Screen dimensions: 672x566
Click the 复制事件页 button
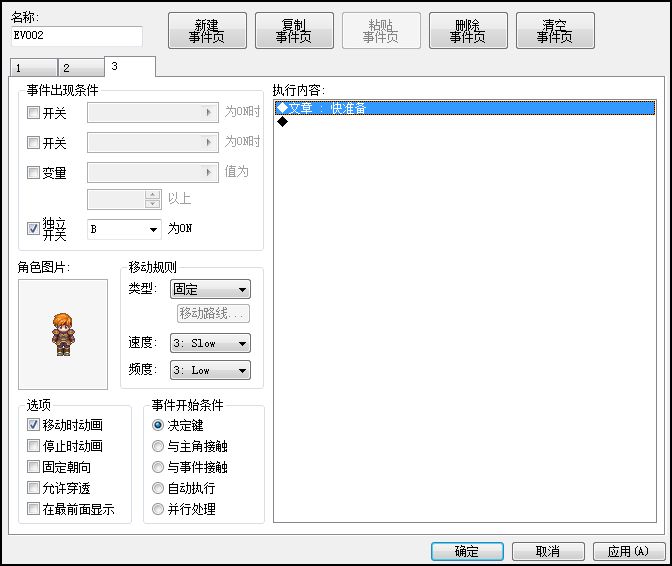point(294,30)
